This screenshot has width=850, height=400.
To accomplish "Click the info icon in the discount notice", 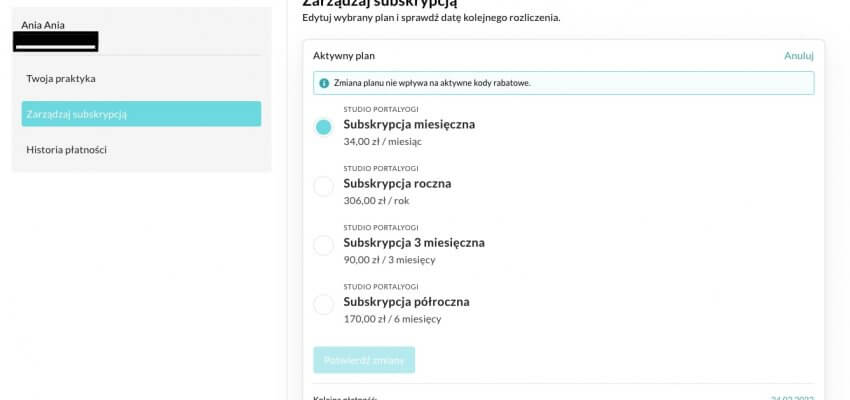I will coord(324,83).
